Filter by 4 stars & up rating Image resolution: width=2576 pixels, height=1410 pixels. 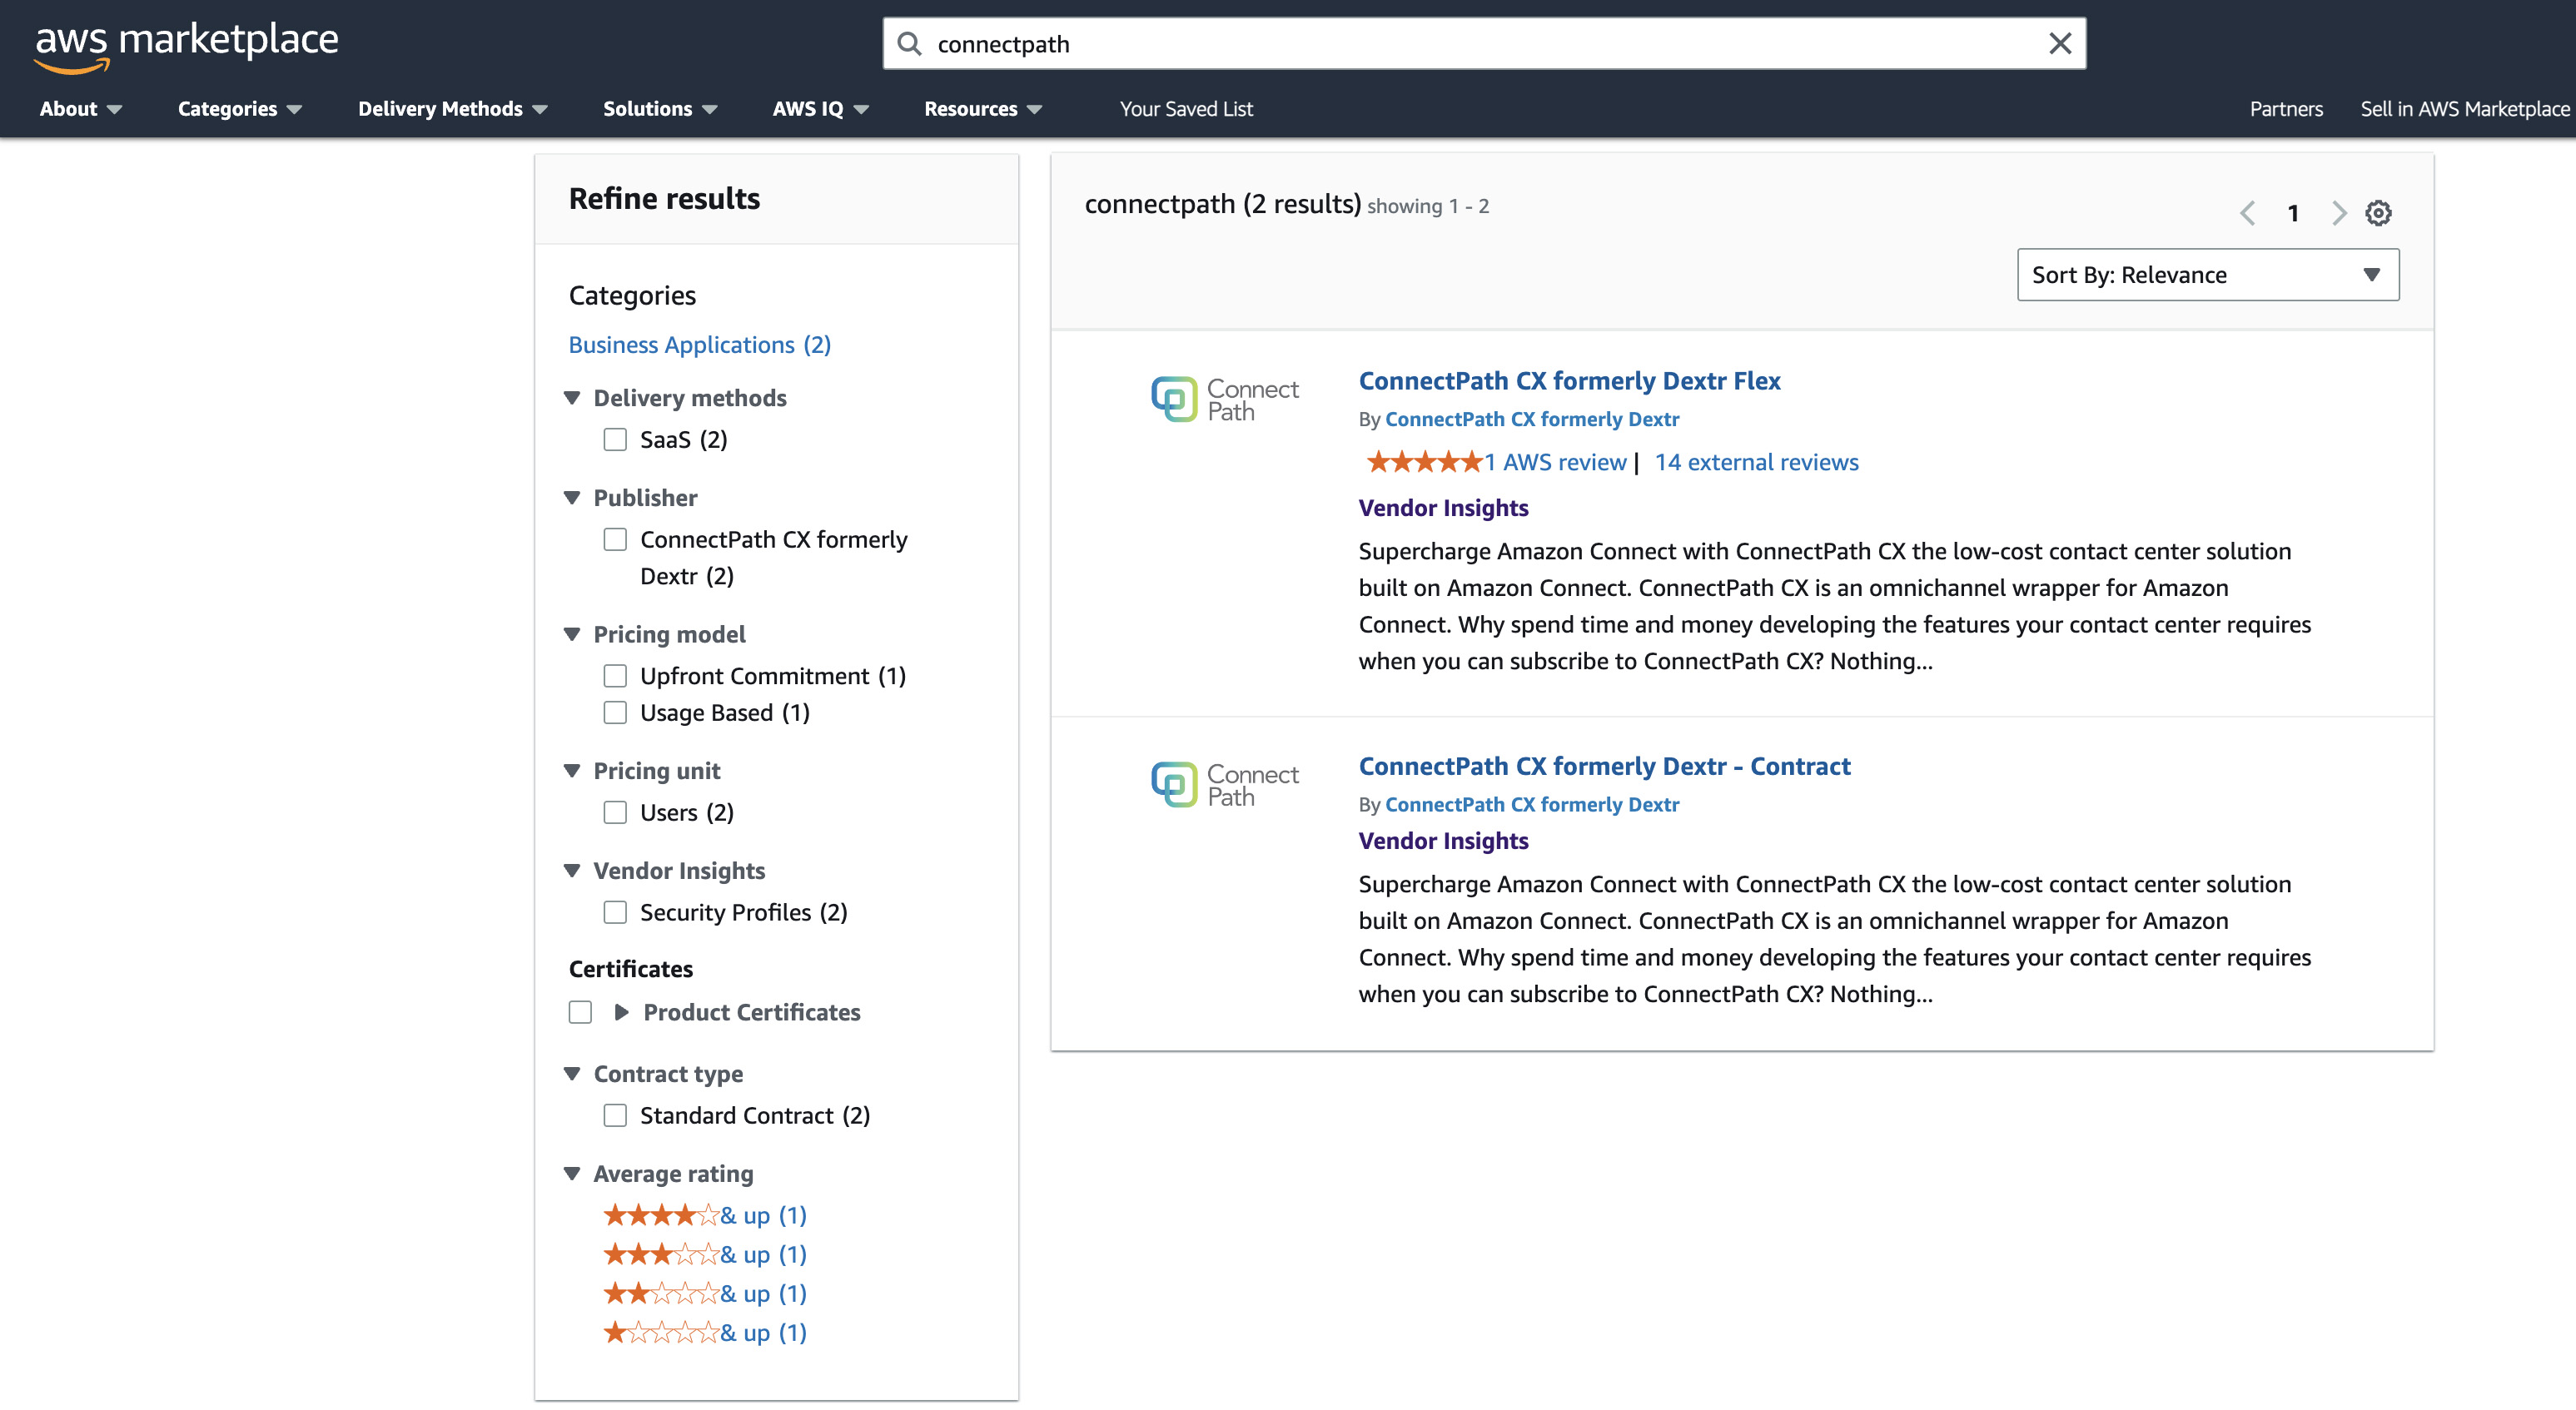(705, 1215)
